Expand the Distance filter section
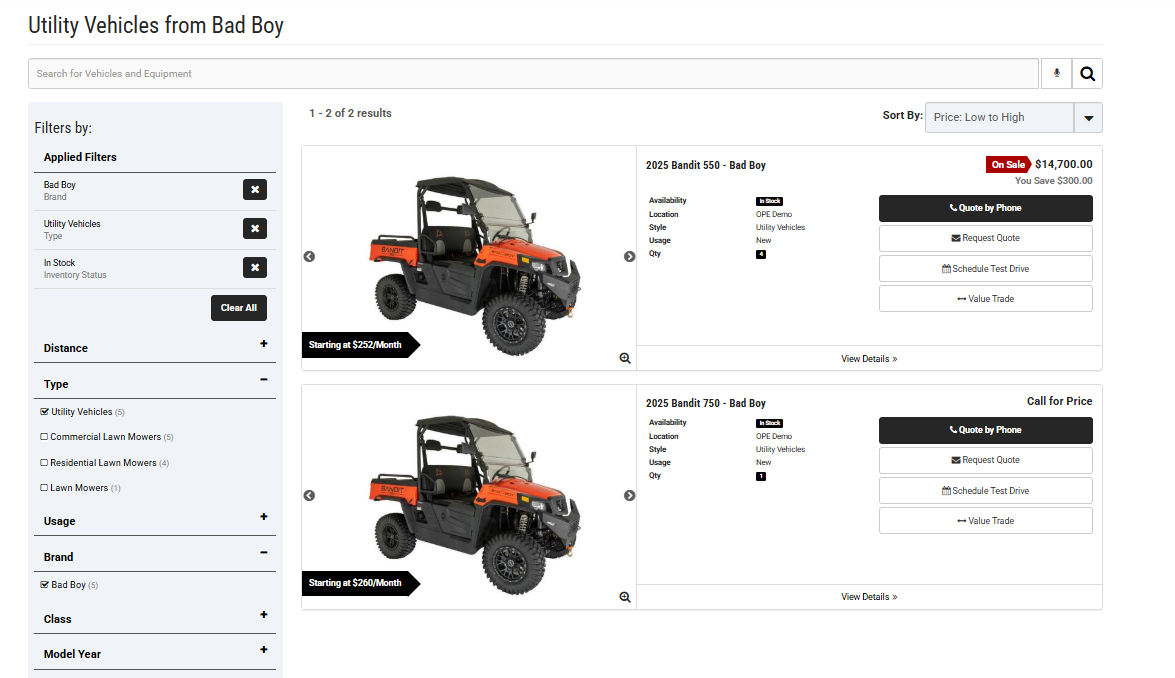The image size is (1175, 678). [264, 344]
